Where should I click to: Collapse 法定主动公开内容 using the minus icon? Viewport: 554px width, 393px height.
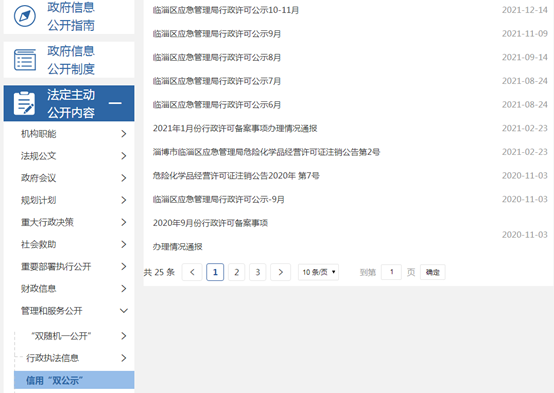tap(115, 103)
